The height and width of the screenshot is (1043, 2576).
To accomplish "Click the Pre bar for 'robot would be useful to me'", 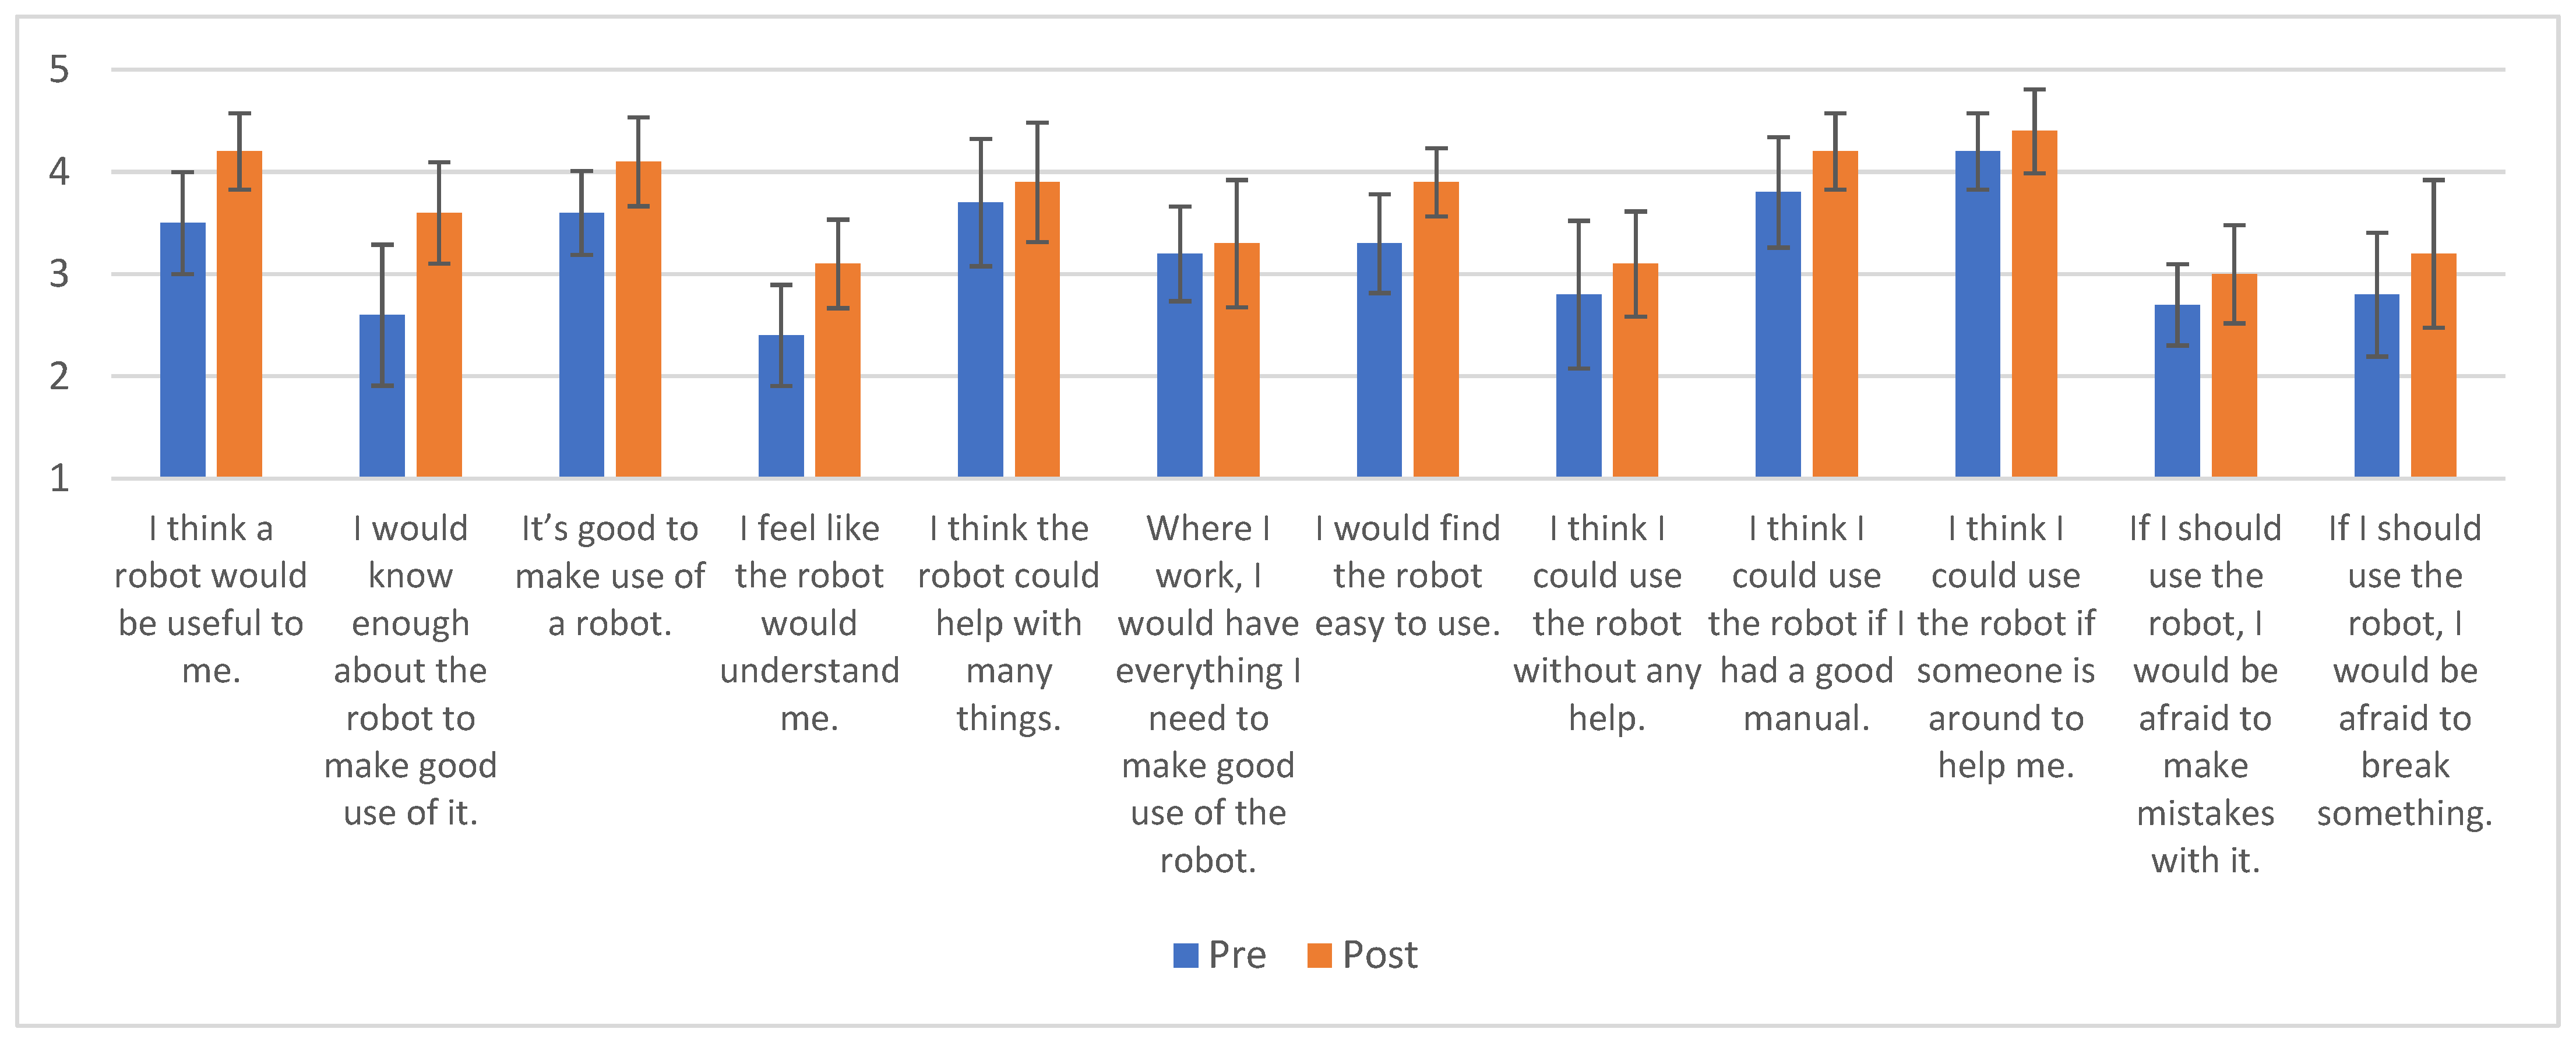I will [x=183, y=350].
